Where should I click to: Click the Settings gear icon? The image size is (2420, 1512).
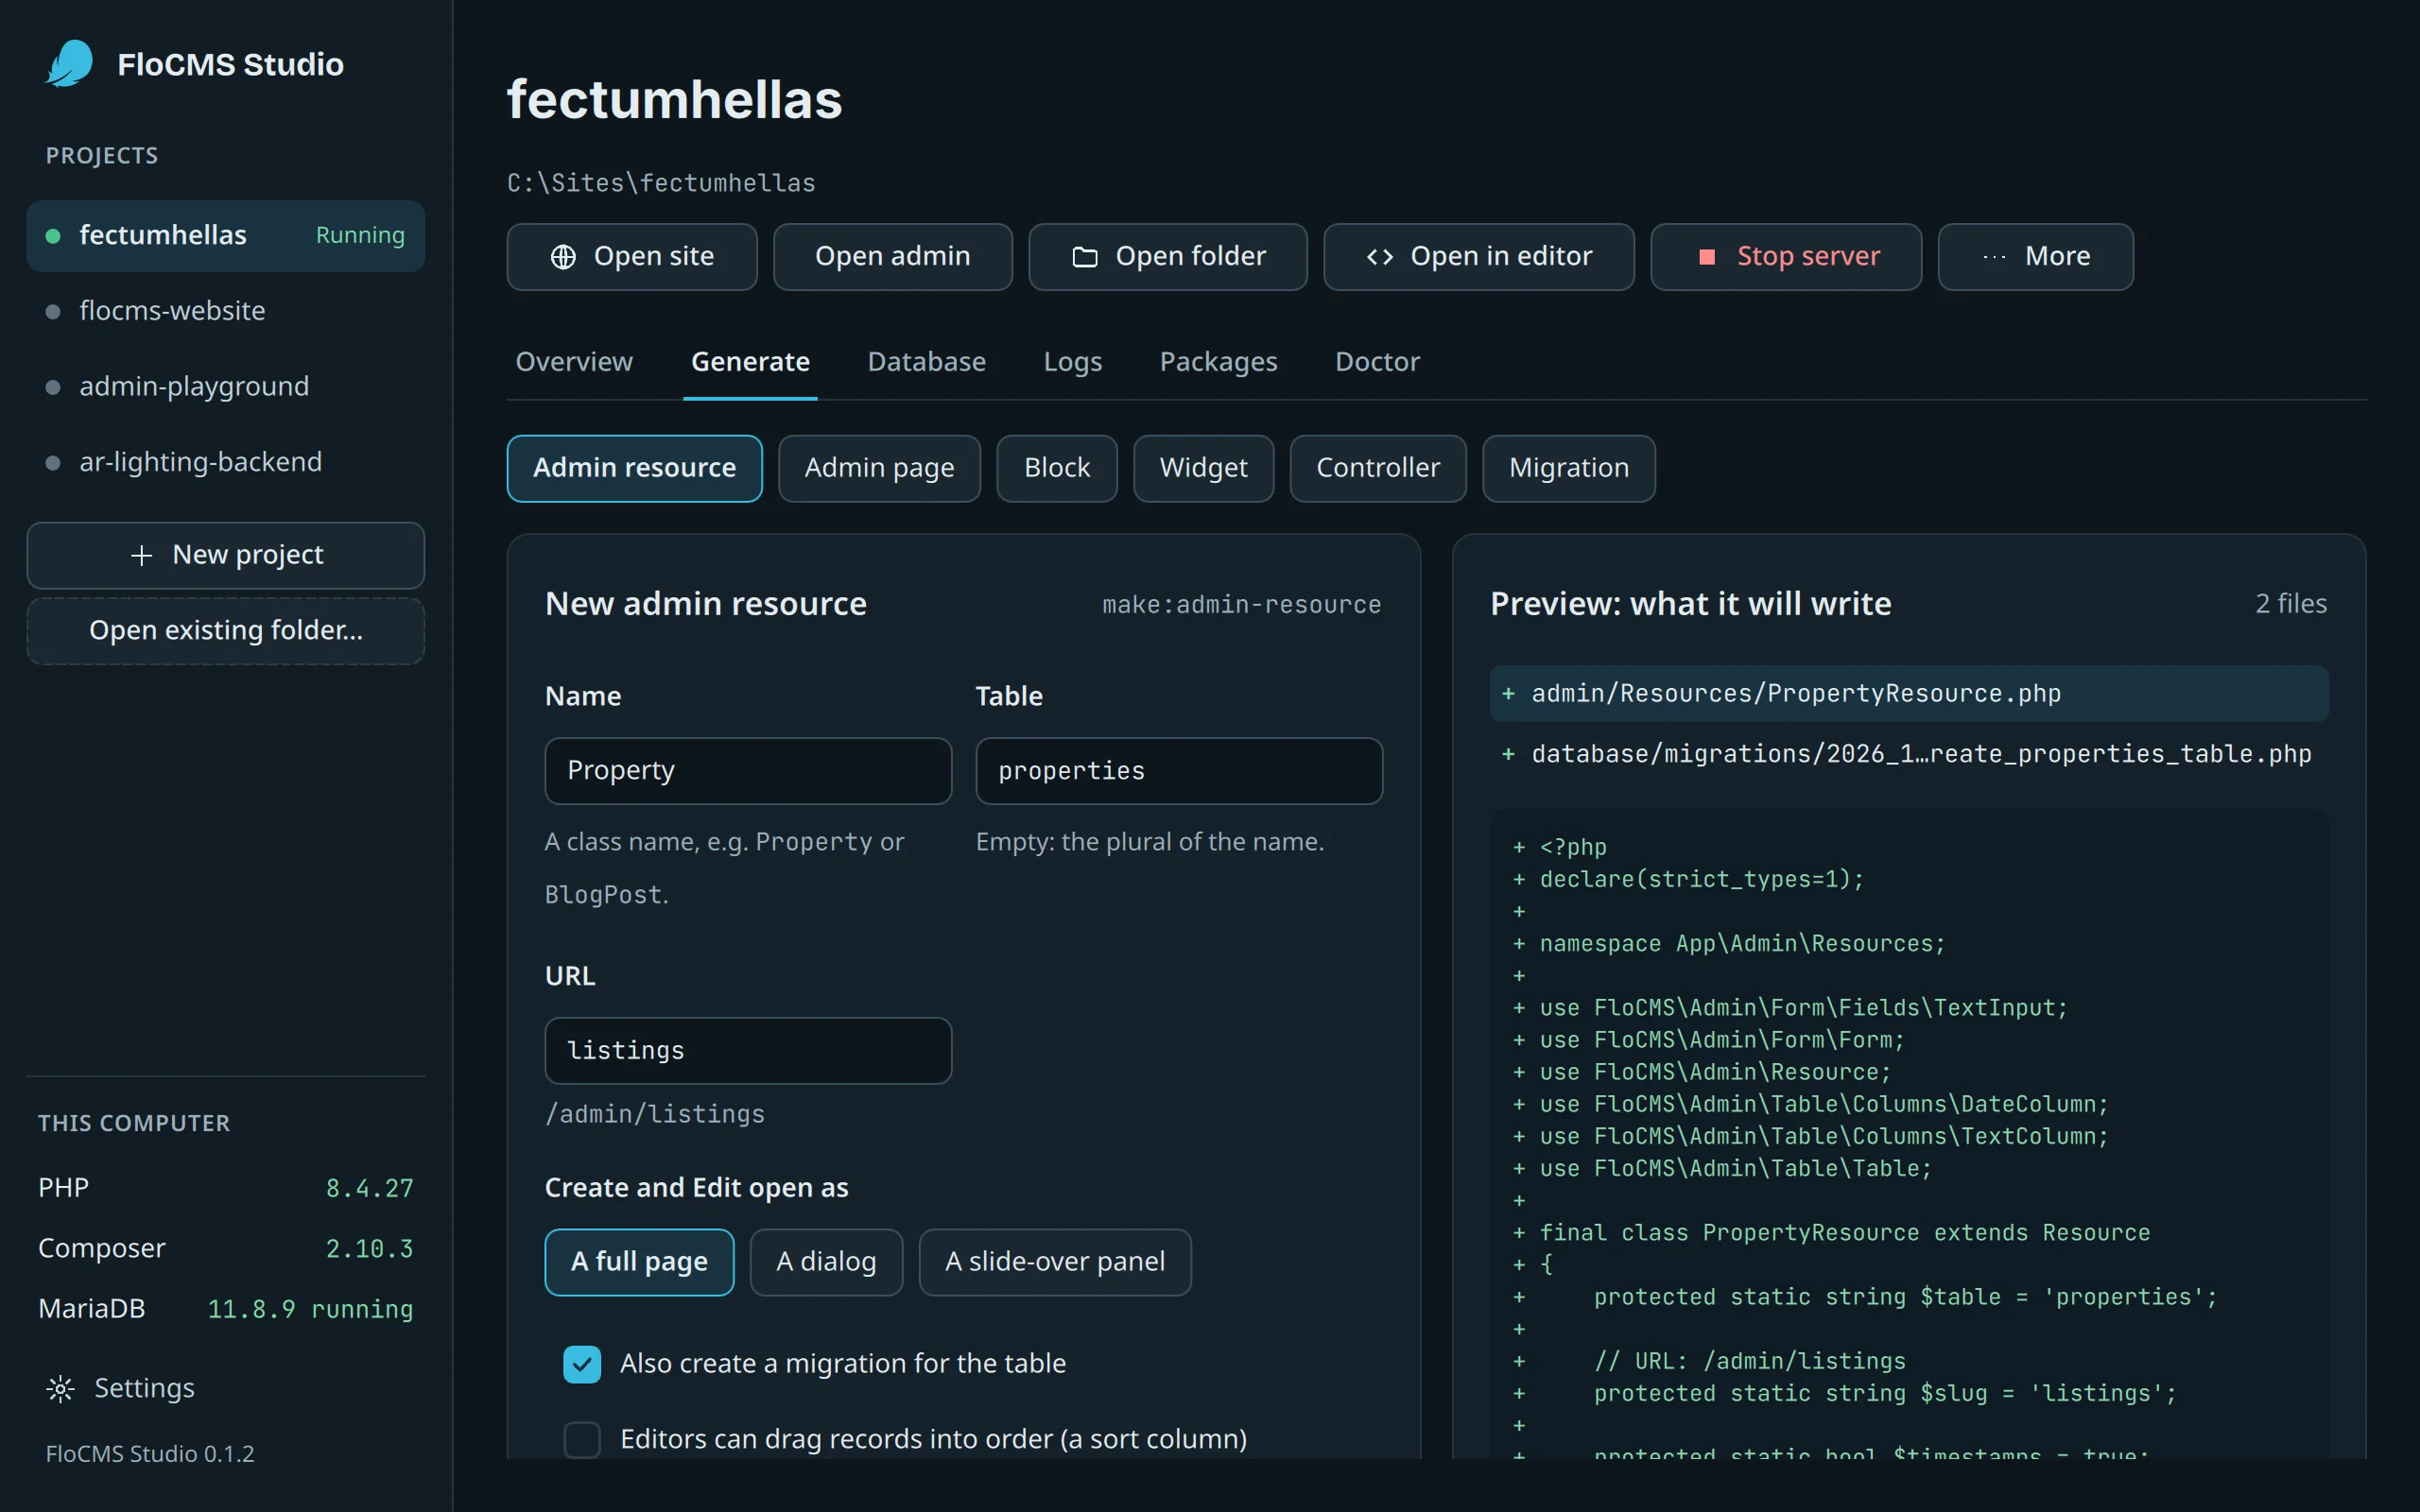point(61,1388)
